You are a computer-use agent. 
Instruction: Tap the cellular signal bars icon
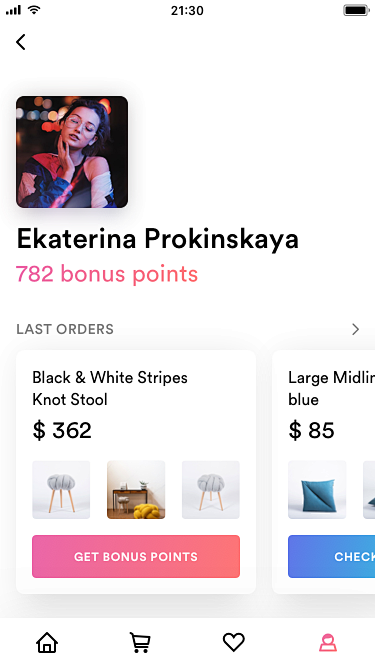[x=13, y=10]
